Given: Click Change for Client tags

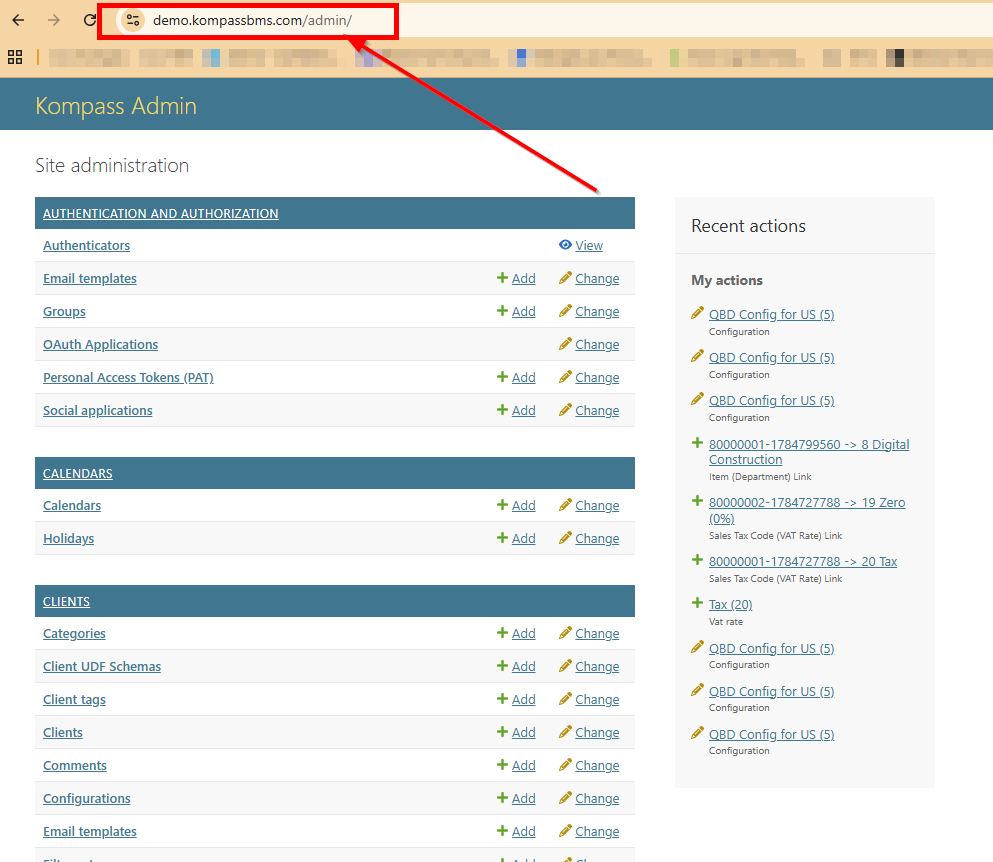Looking at the screenshot, I should tap(589, 699).
